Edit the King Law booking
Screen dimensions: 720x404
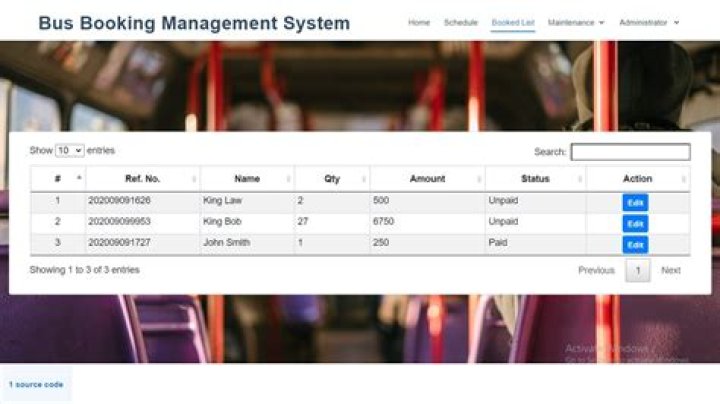click(635, 203)
